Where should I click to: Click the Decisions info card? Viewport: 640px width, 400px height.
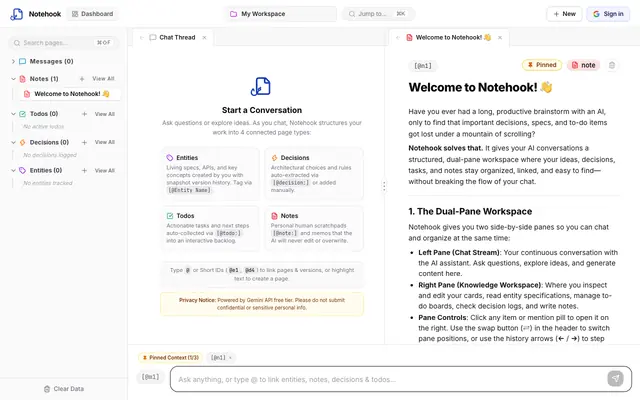[x=314, y=173]
